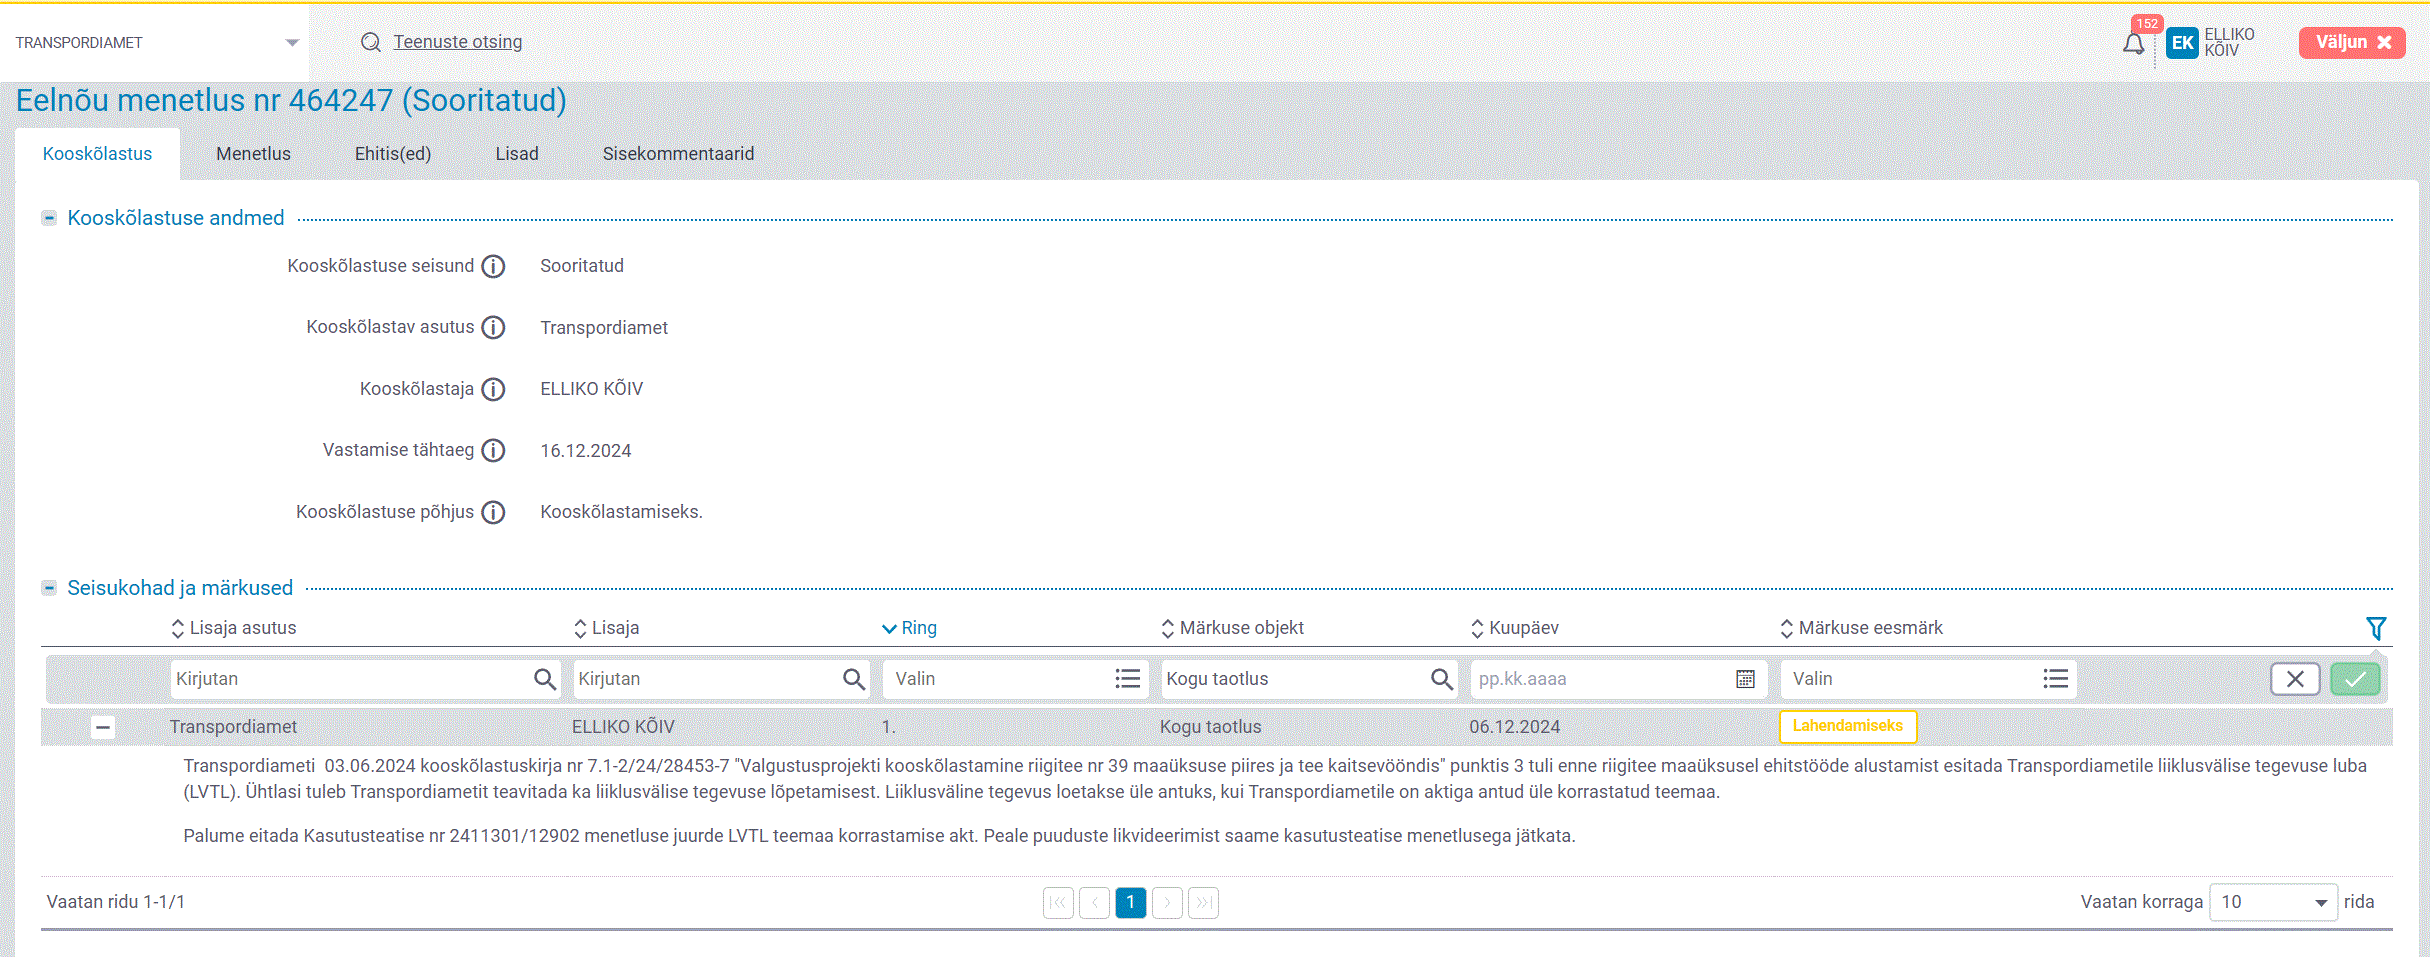Click the 16.12.2024 deadline value

[585, 451]
